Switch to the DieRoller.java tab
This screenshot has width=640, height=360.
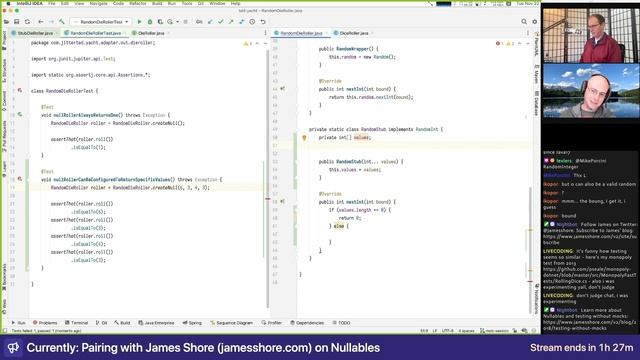click(151, 33)
